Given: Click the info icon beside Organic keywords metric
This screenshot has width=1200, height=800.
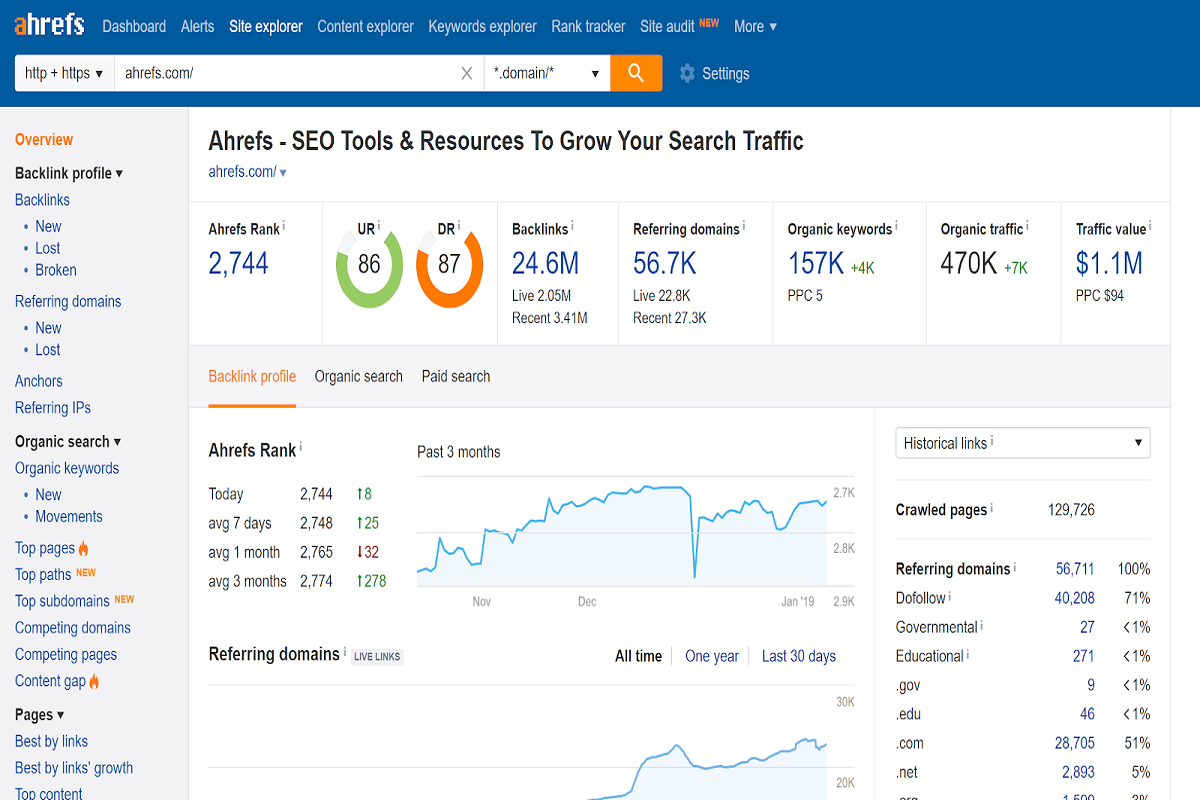Looking at the screenshot, I should pyautogui.click(x=897, y=227).
